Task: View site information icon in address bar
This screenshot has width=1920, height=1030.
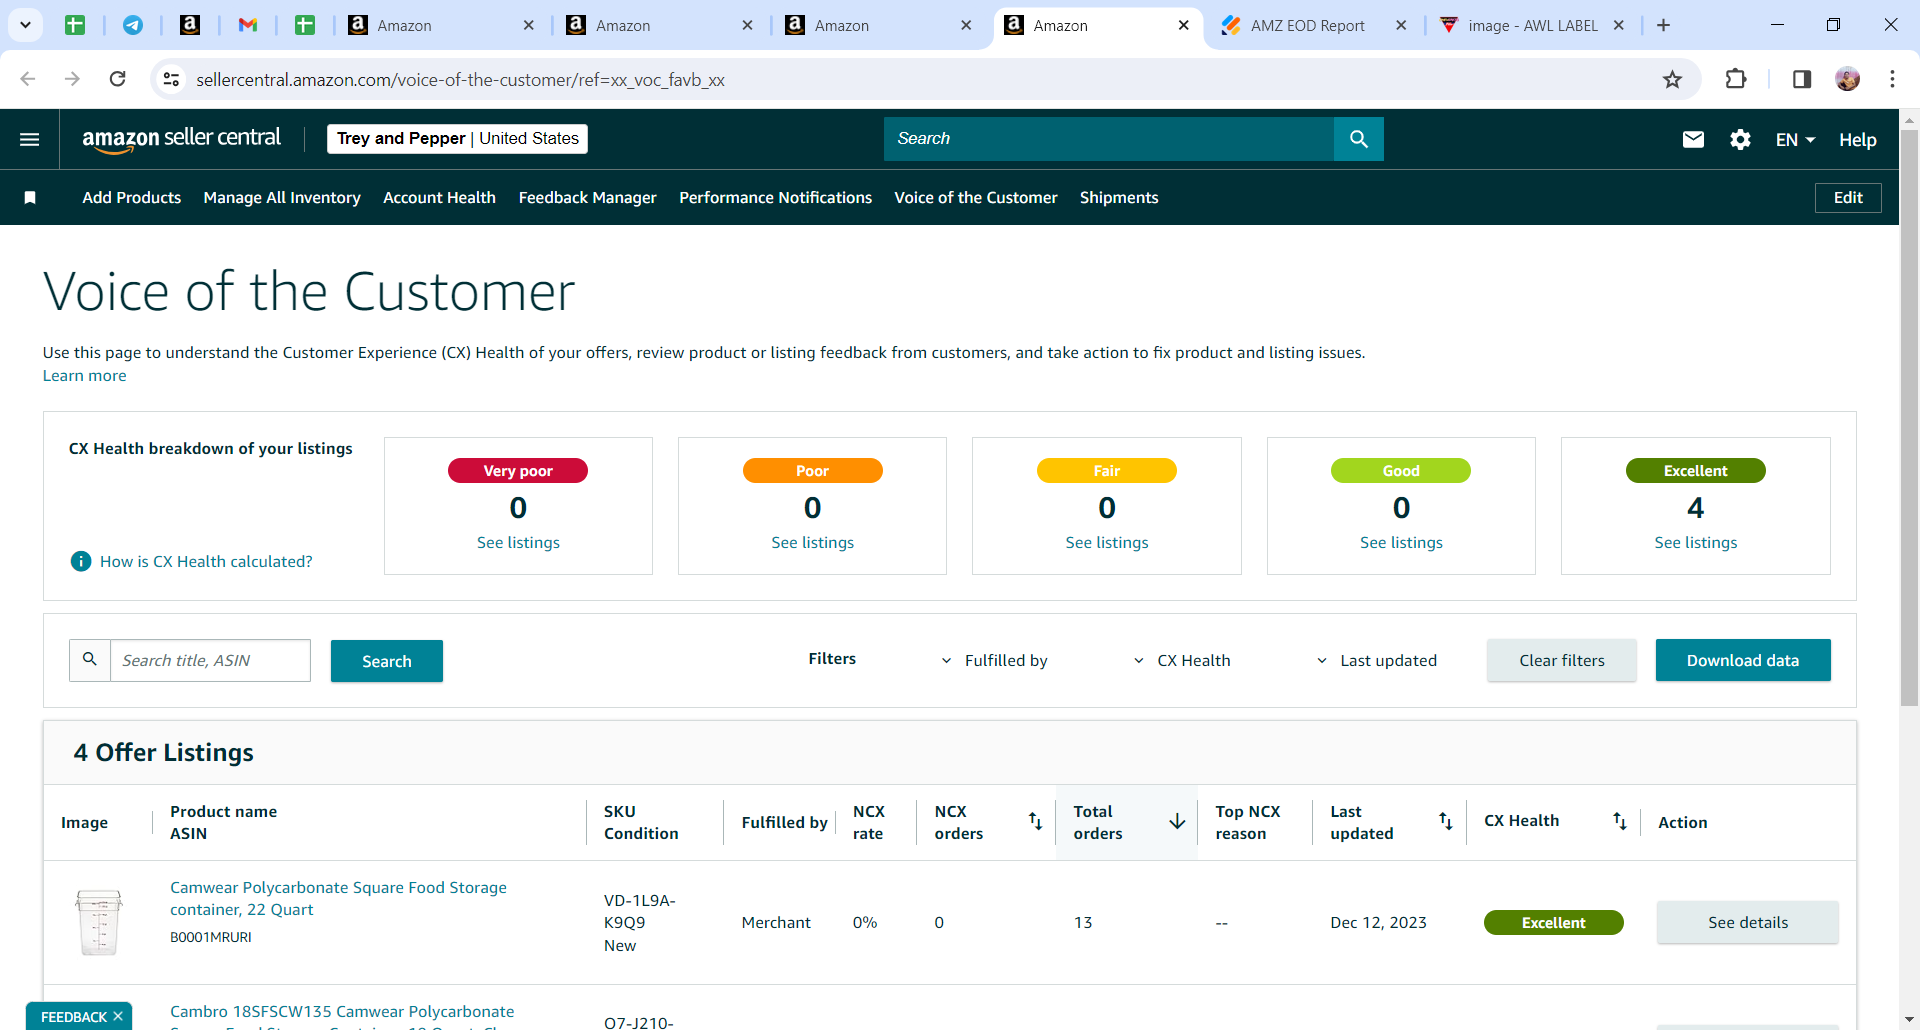Action: click(172, 79)
